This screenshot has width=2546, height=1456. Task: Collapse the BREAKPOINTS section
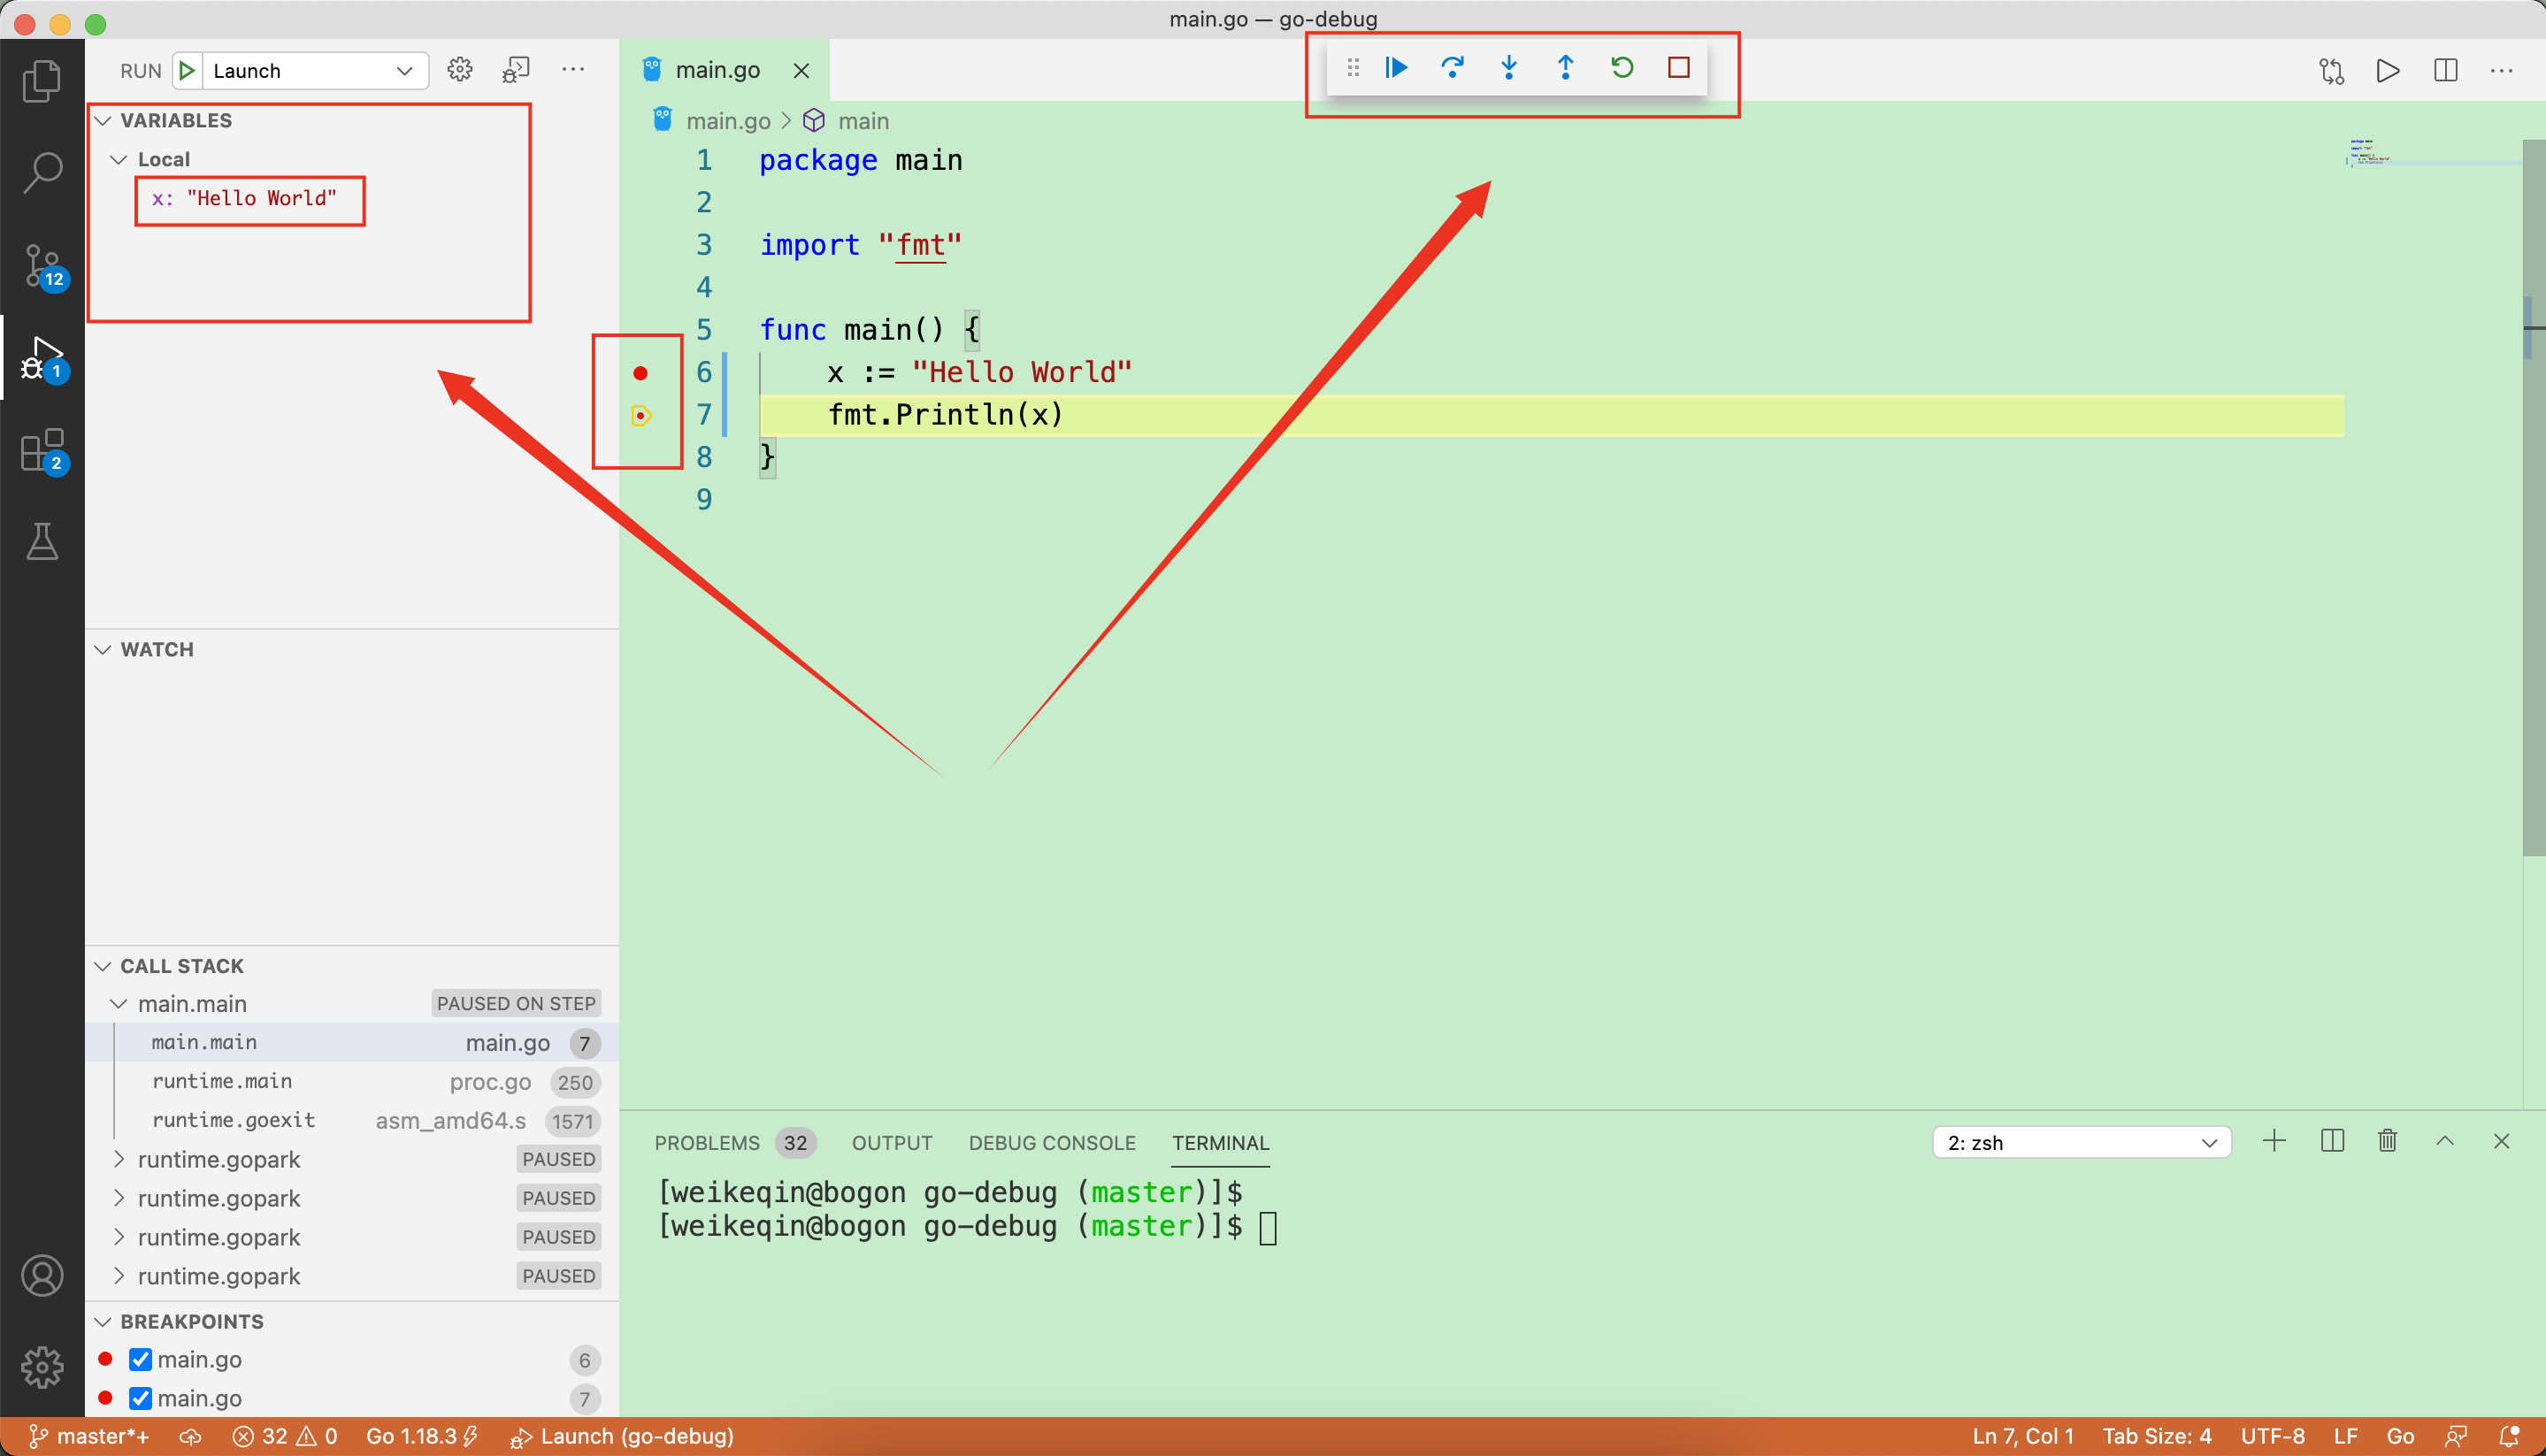pos(103,1321)
